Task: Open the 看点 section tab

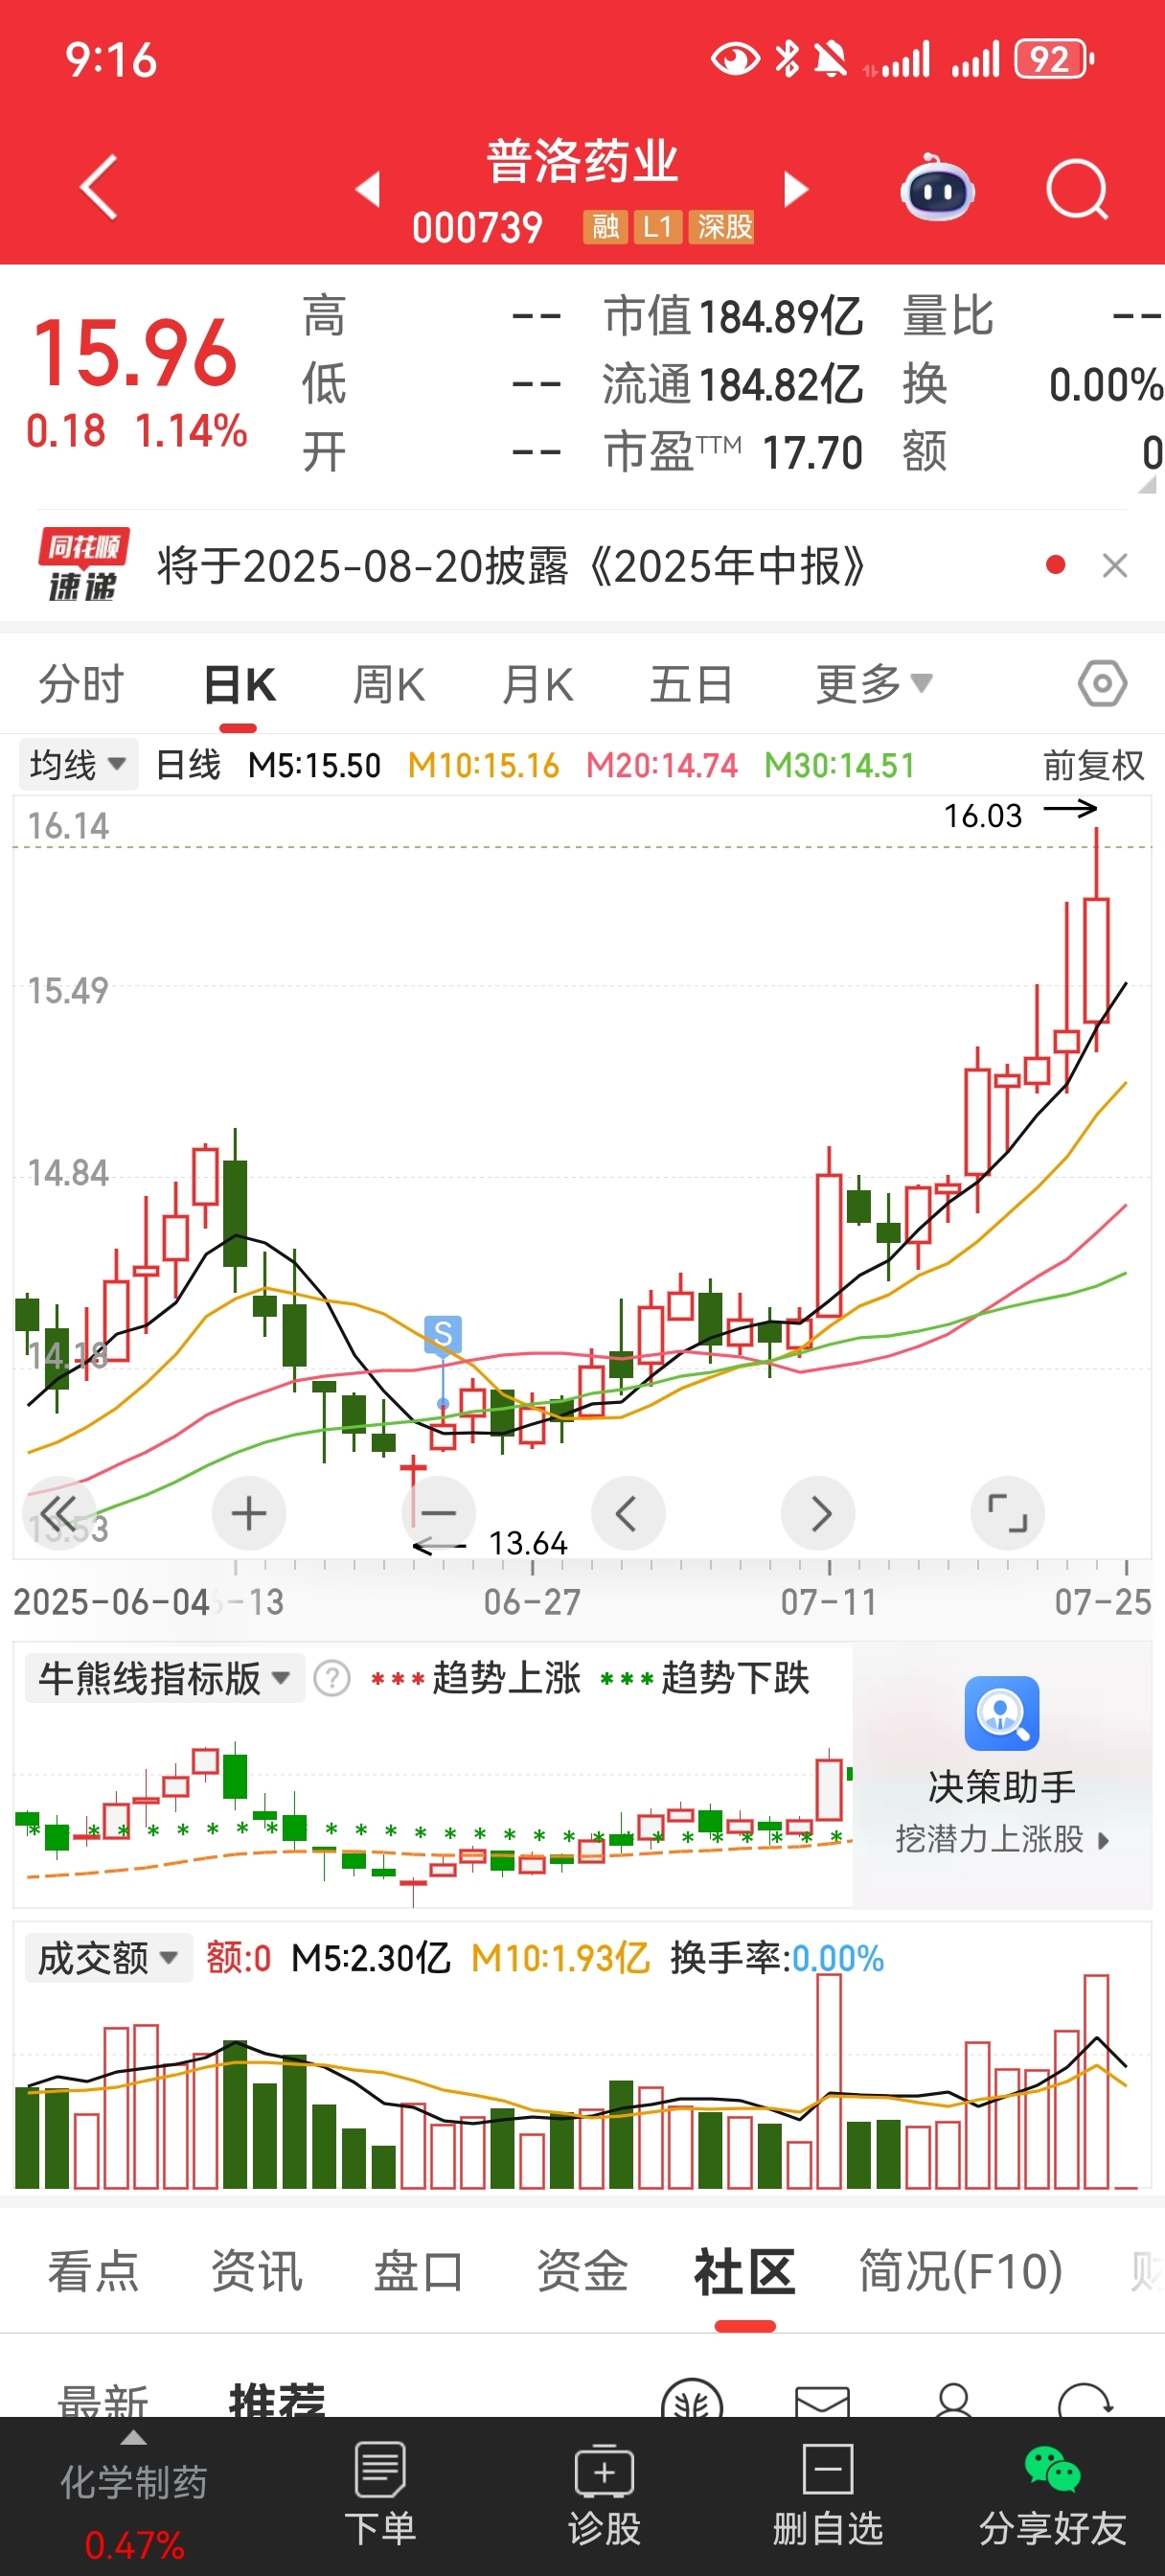Action: [x=93, y=2271]
